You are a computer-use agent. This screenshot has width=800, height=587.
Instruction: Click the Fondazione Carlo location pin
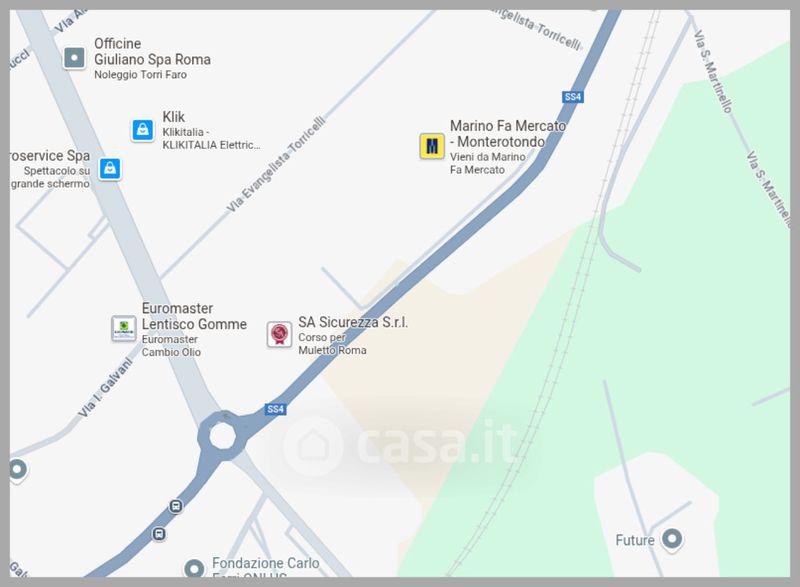click(194, 568)
